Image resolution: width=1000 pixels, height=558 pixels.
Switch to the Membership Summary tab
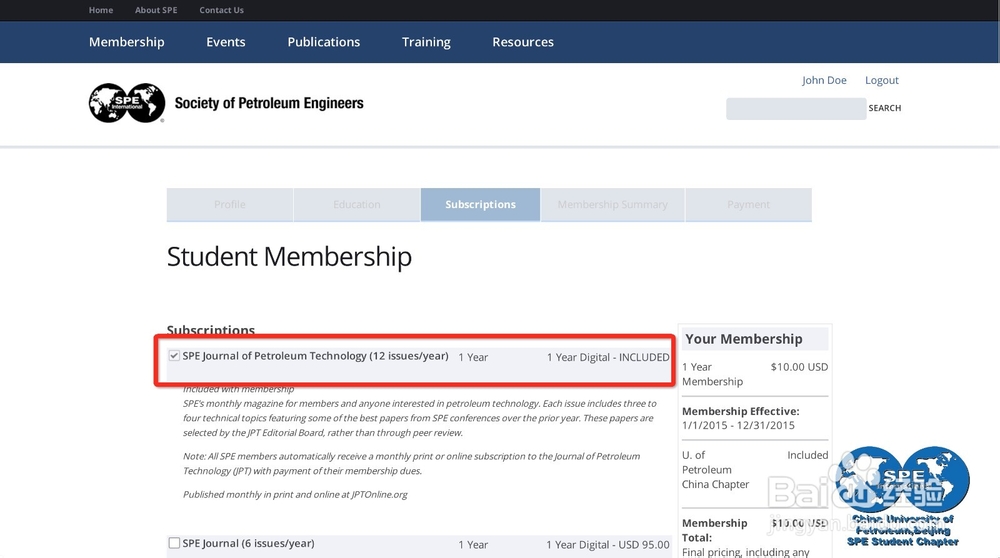coord(612,204)
